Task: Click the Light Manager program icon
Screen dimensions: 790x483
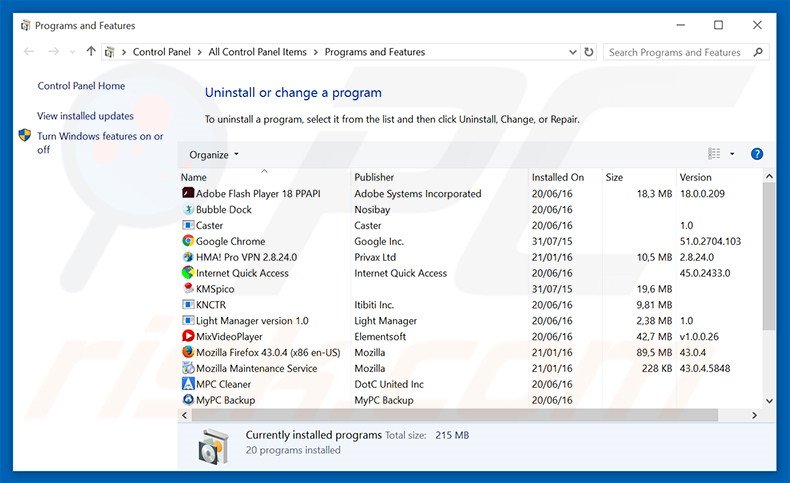Action: [188, 320]
